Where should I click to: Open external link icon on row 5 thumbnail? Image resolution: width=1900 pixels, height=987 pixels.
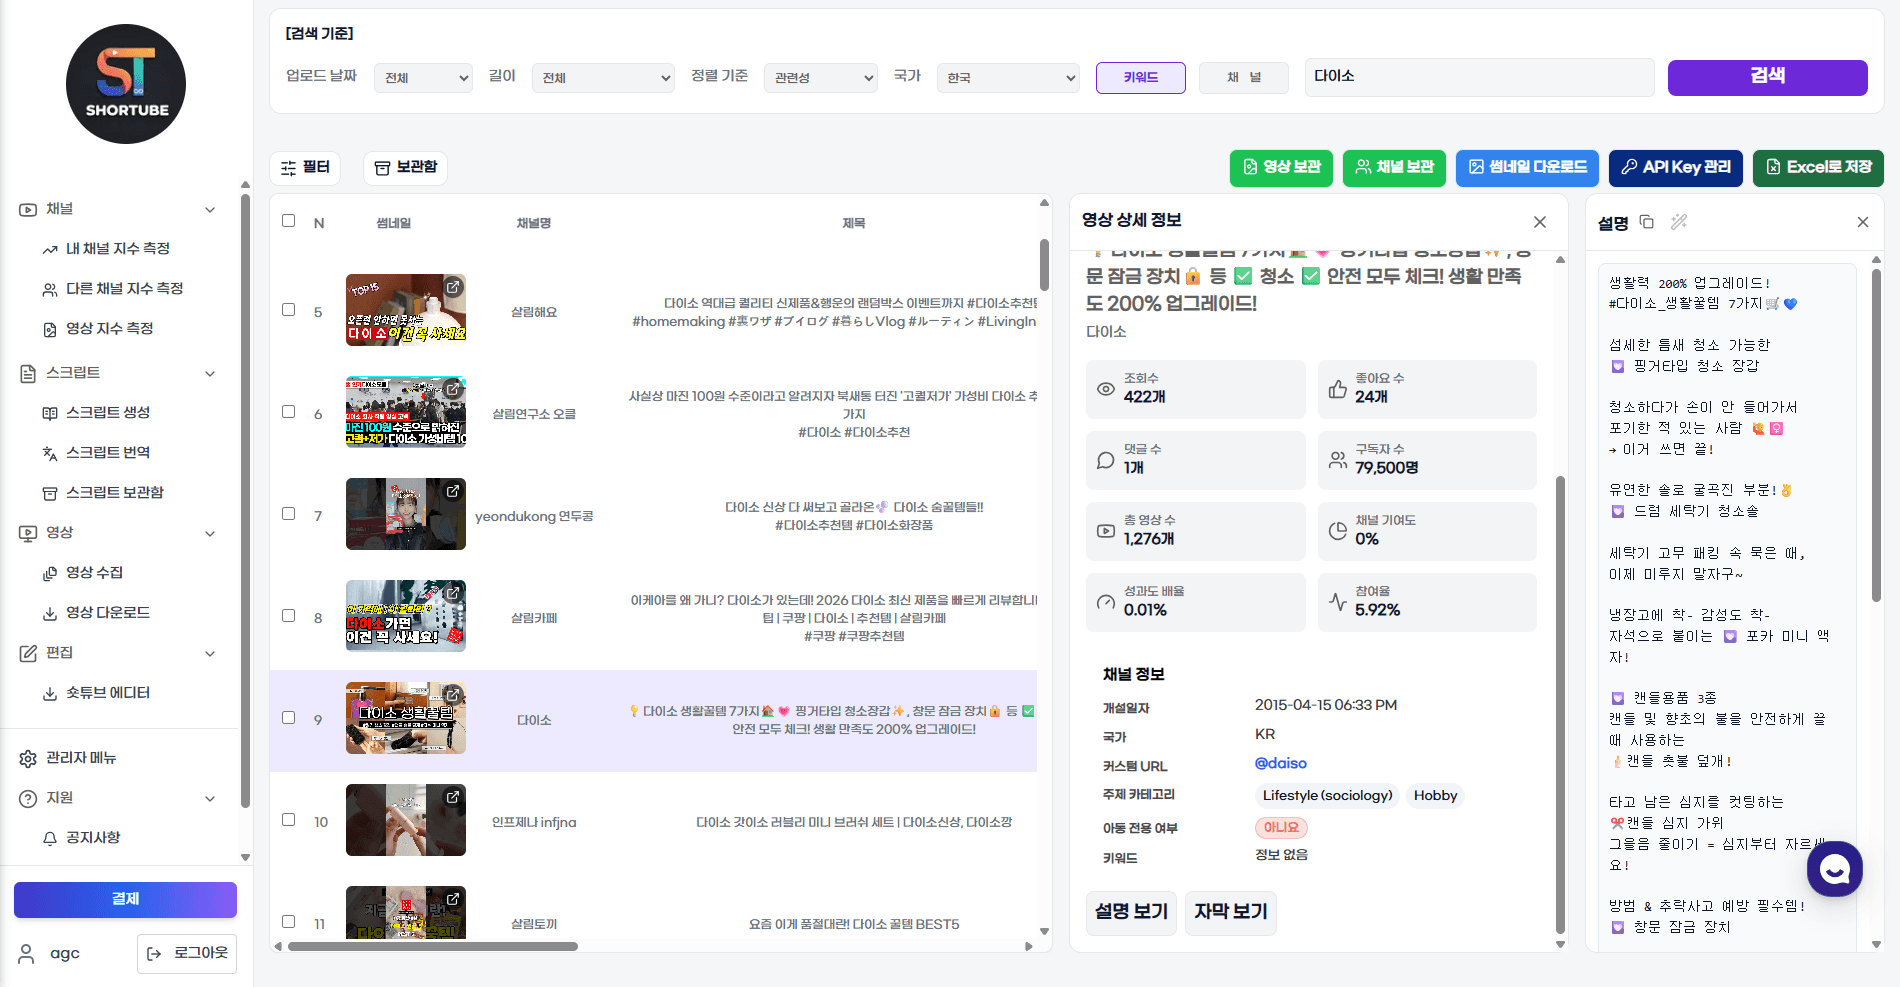(453, 287)
